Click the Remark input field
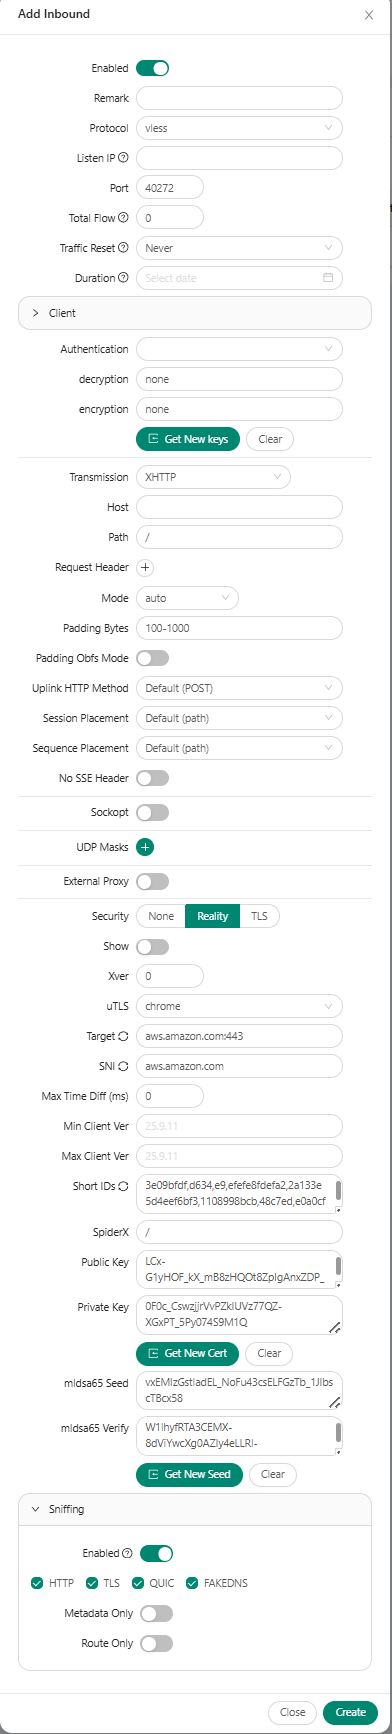This screenshot has width=392, height=1734. pyautogui.click(x=239, y=98)
